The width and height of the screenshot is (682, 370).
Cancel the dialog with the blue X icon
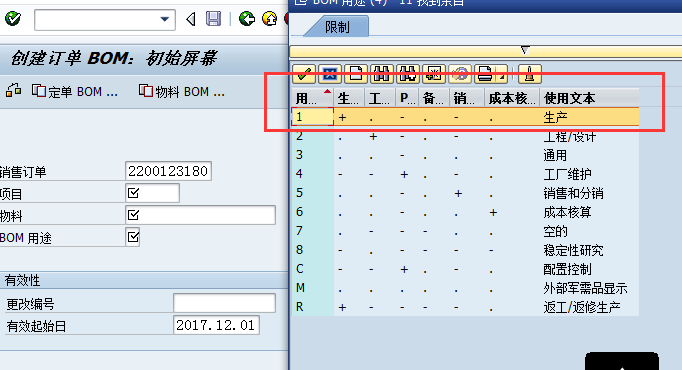[330, 73]
